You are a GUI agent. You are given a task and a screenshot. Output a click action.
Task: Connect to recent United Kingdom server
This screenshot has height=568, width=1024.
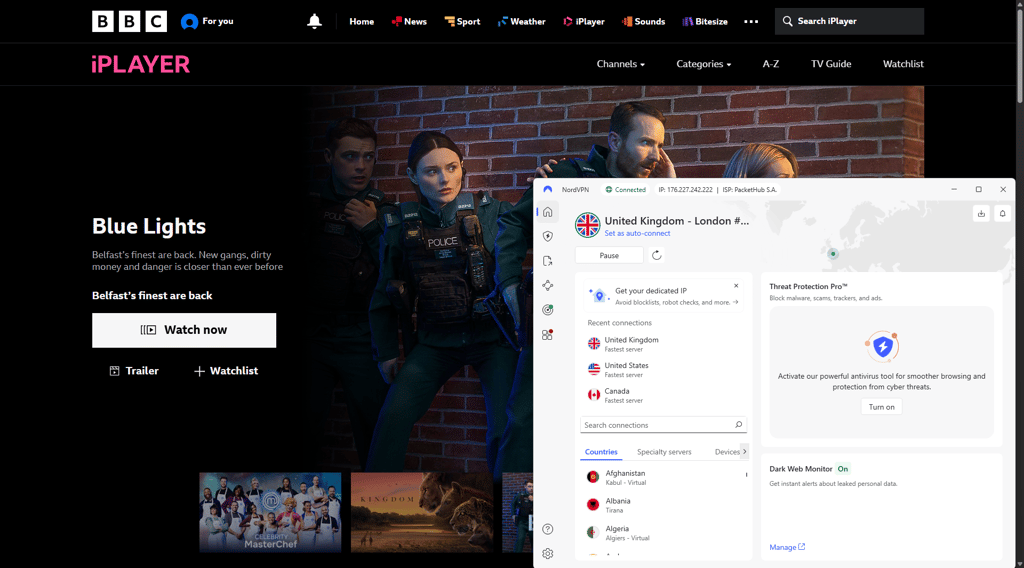(x=662, y=343)
